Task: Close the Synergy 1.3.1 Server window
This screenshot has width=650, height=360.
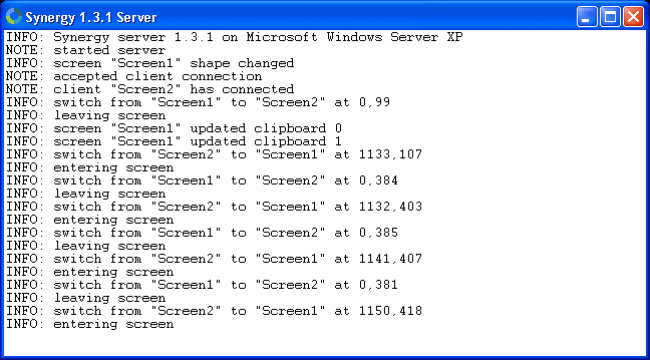Action: [633, 17]
